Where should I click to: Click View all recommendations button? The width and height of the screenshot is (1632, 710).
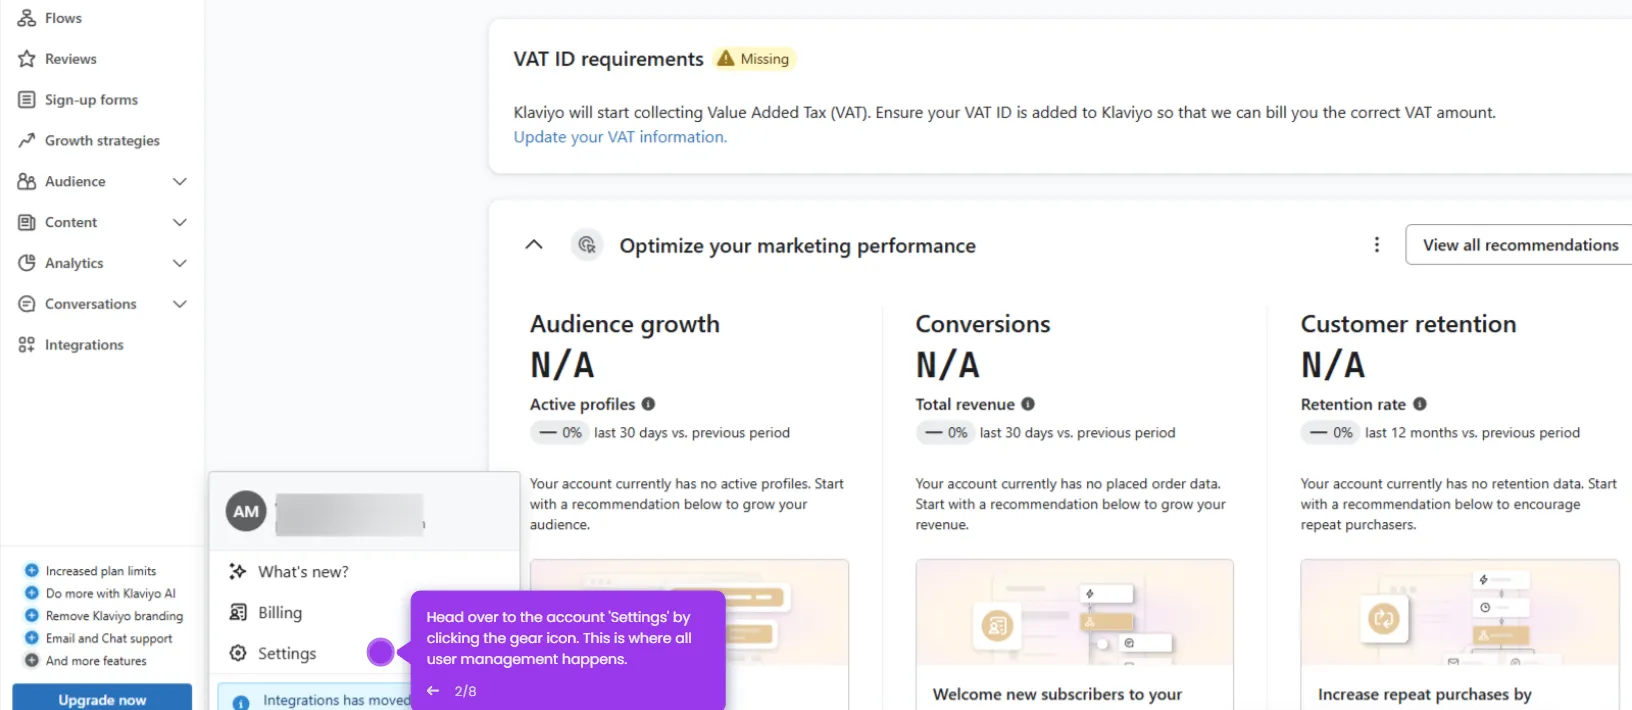(1519, 245)
